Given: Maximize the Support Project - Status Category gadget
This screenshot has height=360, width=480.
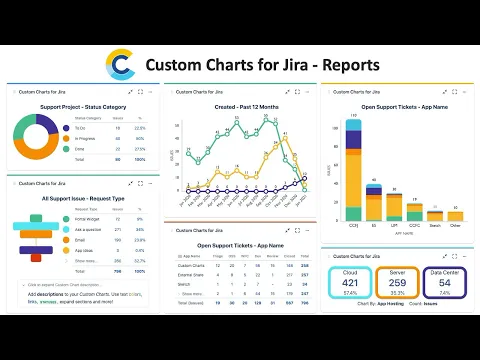Looking at the screenshot, I should click(x=140, y=92).
